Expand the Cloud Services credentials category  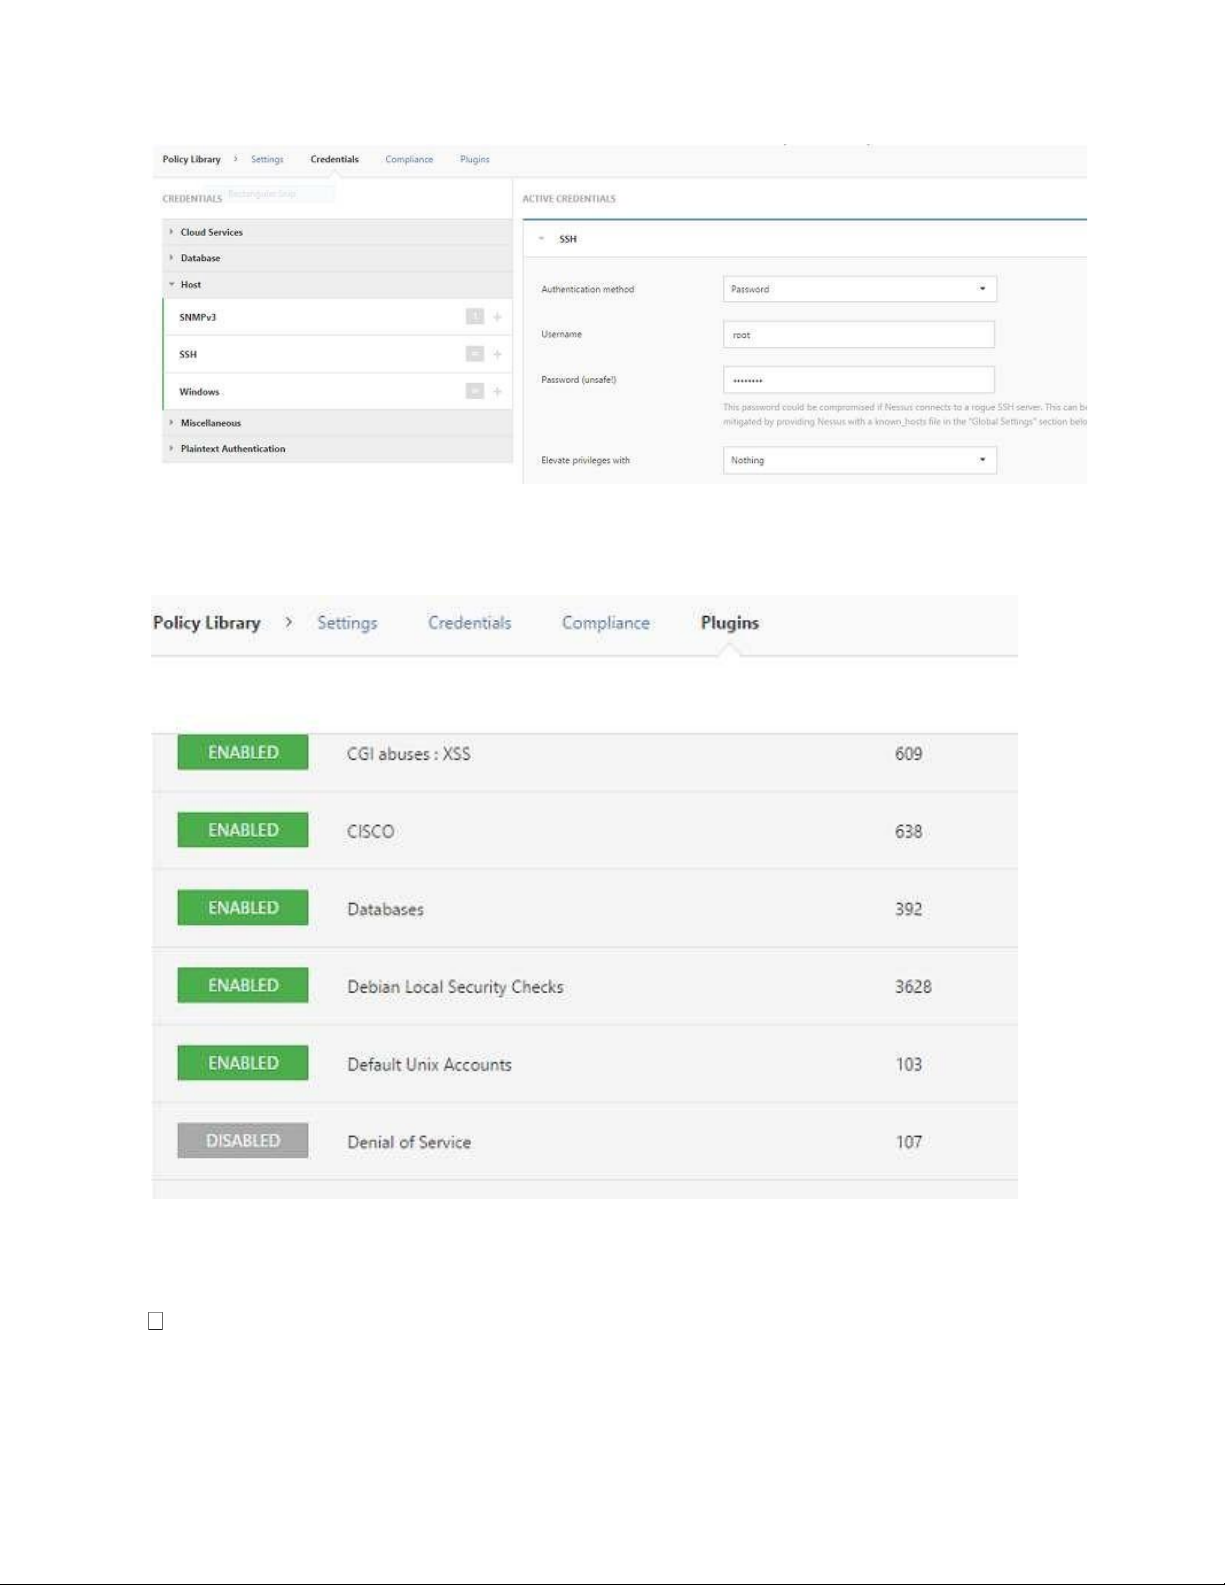tap(337, 232)
